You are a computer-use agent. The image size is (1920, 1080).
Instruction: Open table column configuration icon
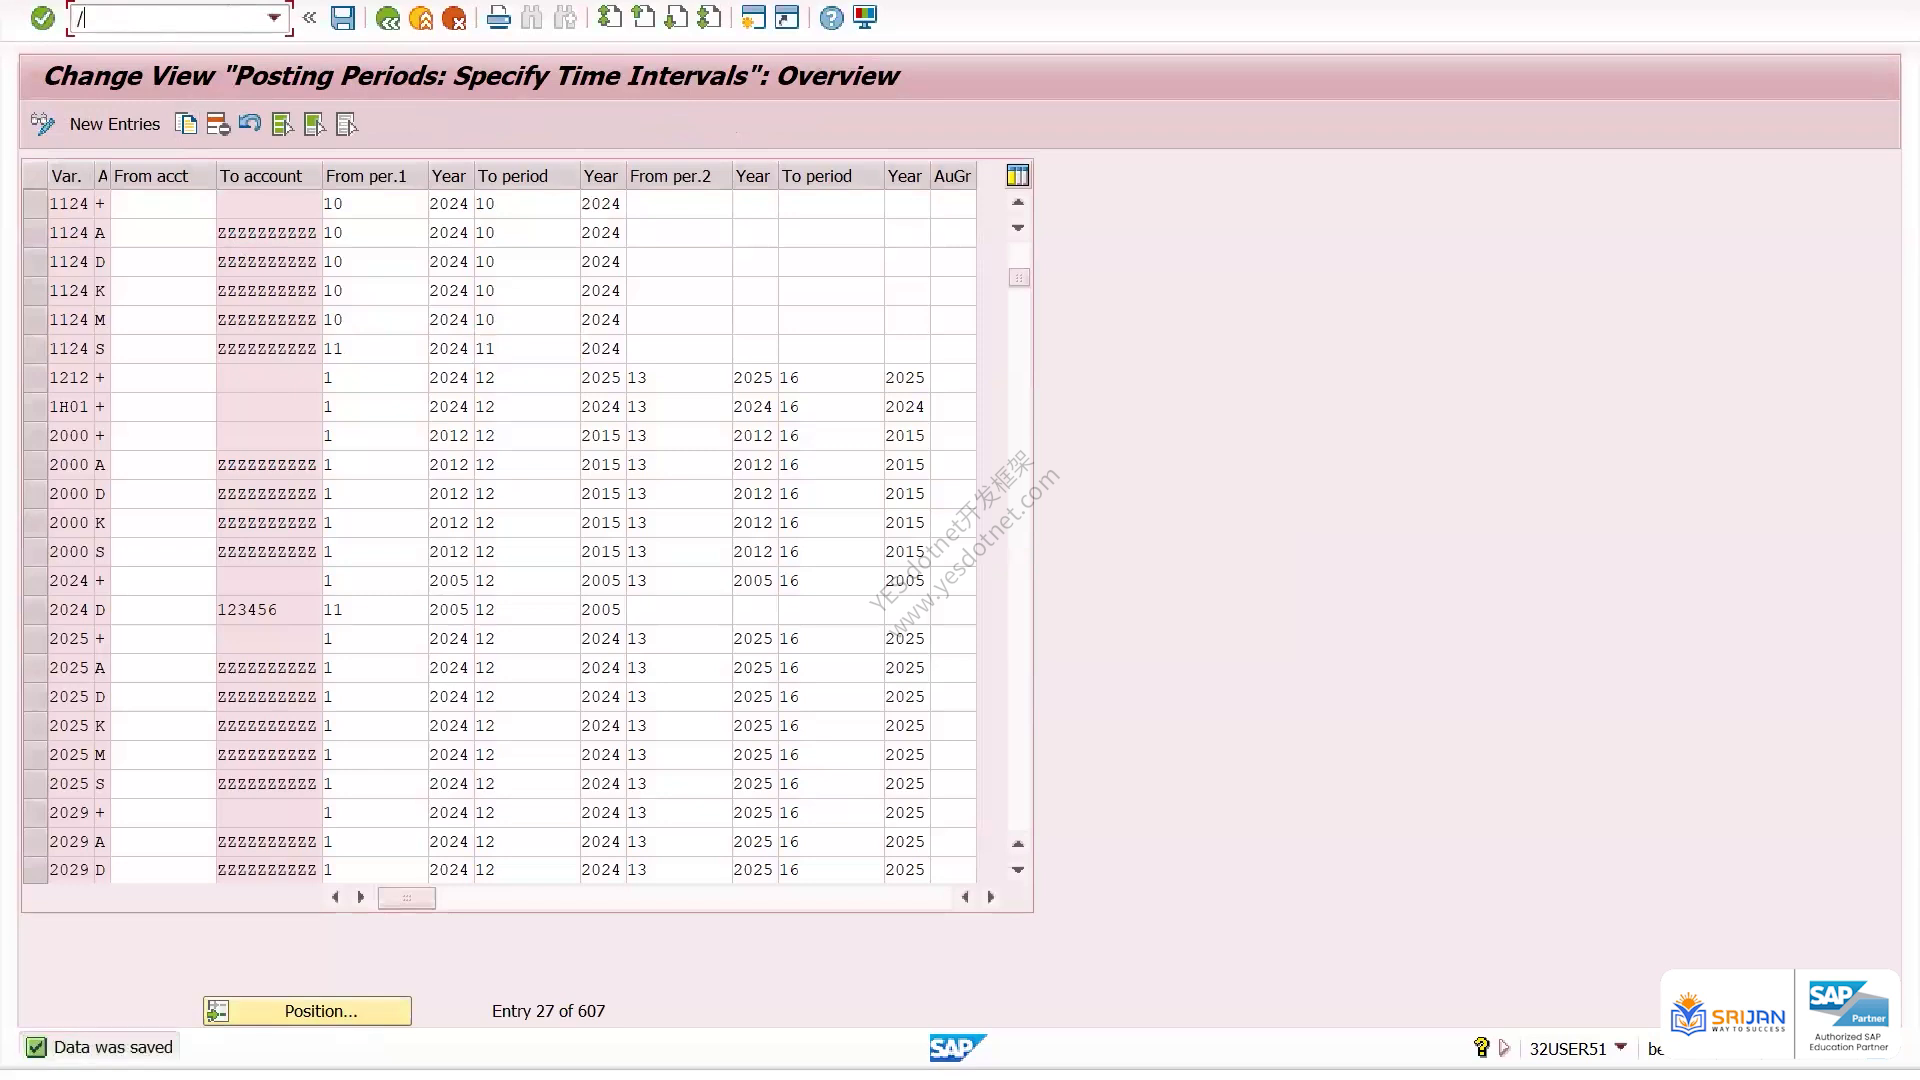[1018, 176]
